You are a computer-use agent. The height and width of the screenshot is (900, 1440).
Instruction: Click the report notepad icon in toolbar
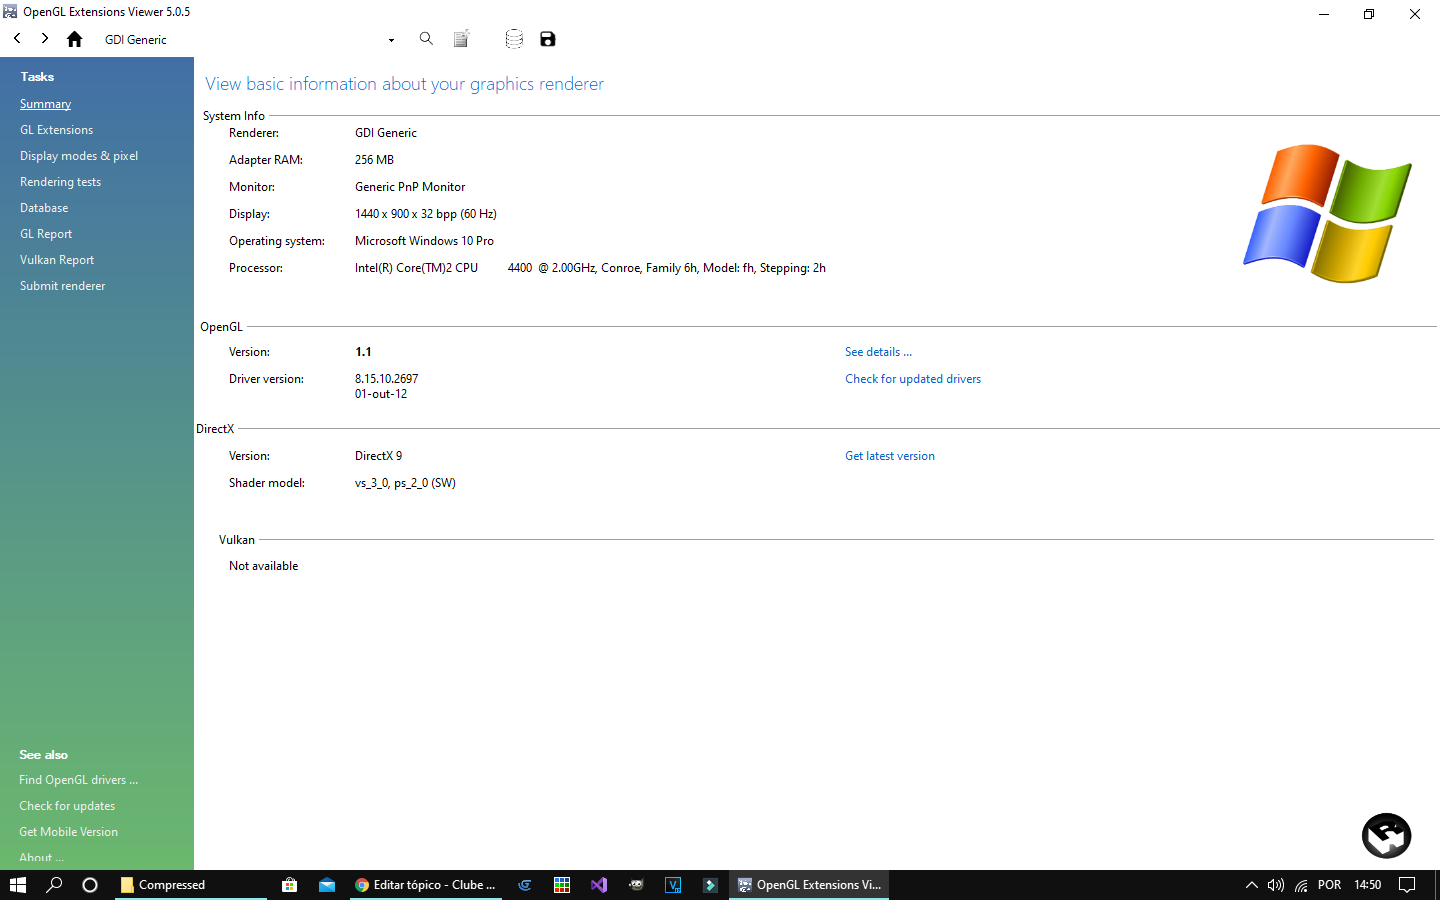tap(461, 39)
